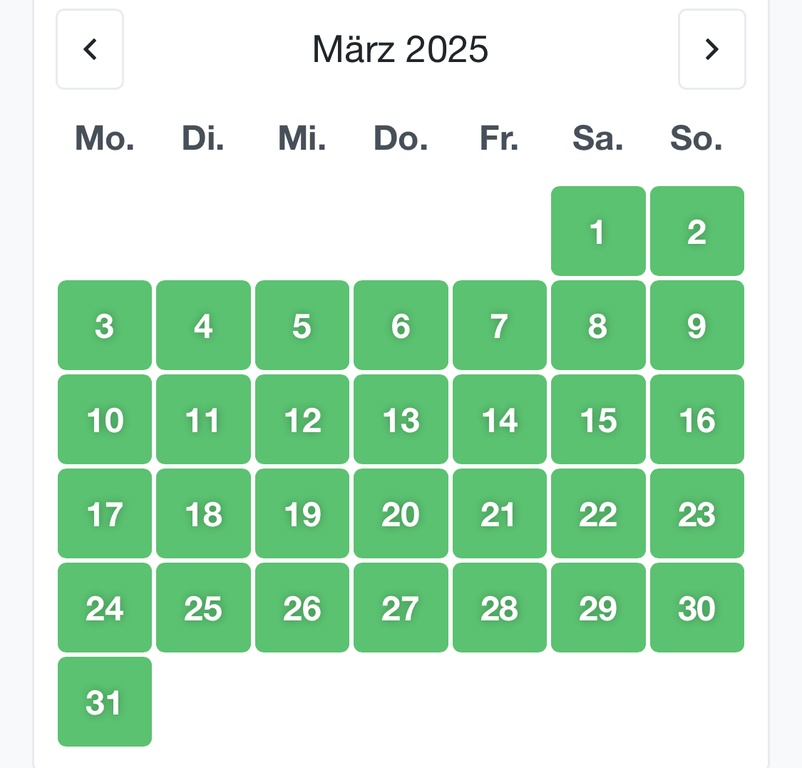802x768 pixels.
Task: Choose date 3 in the calendar
Action: click(105, 325)
